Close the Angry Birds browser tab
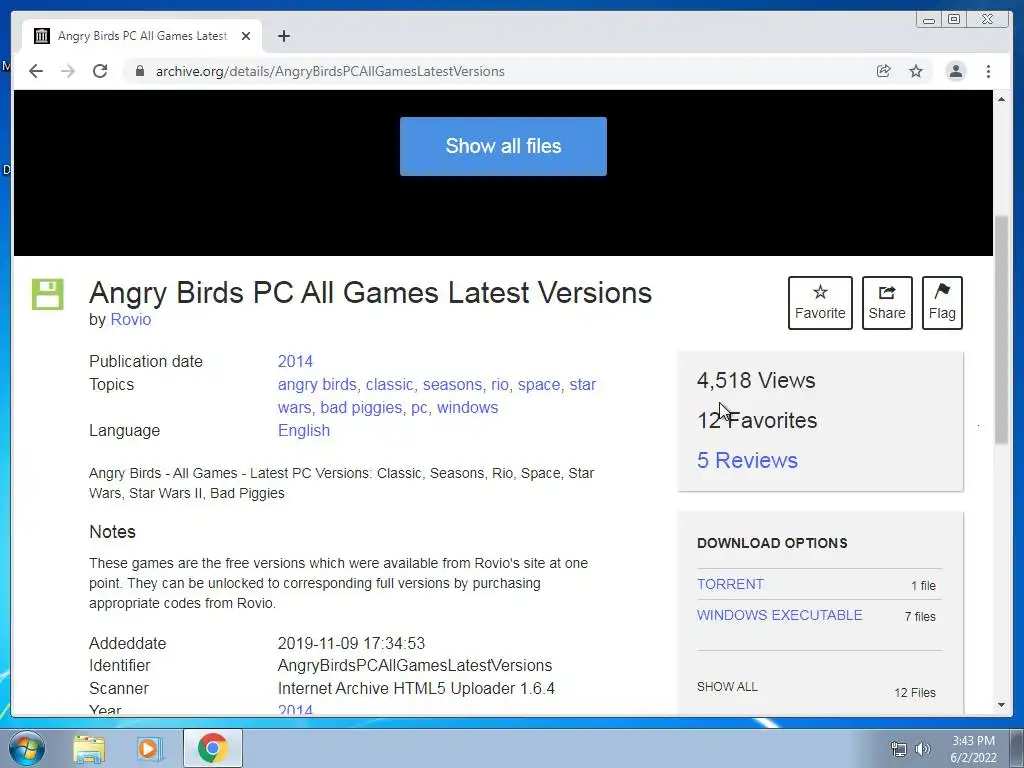Screen dimensions: 1024x768 tap(246, 36)
